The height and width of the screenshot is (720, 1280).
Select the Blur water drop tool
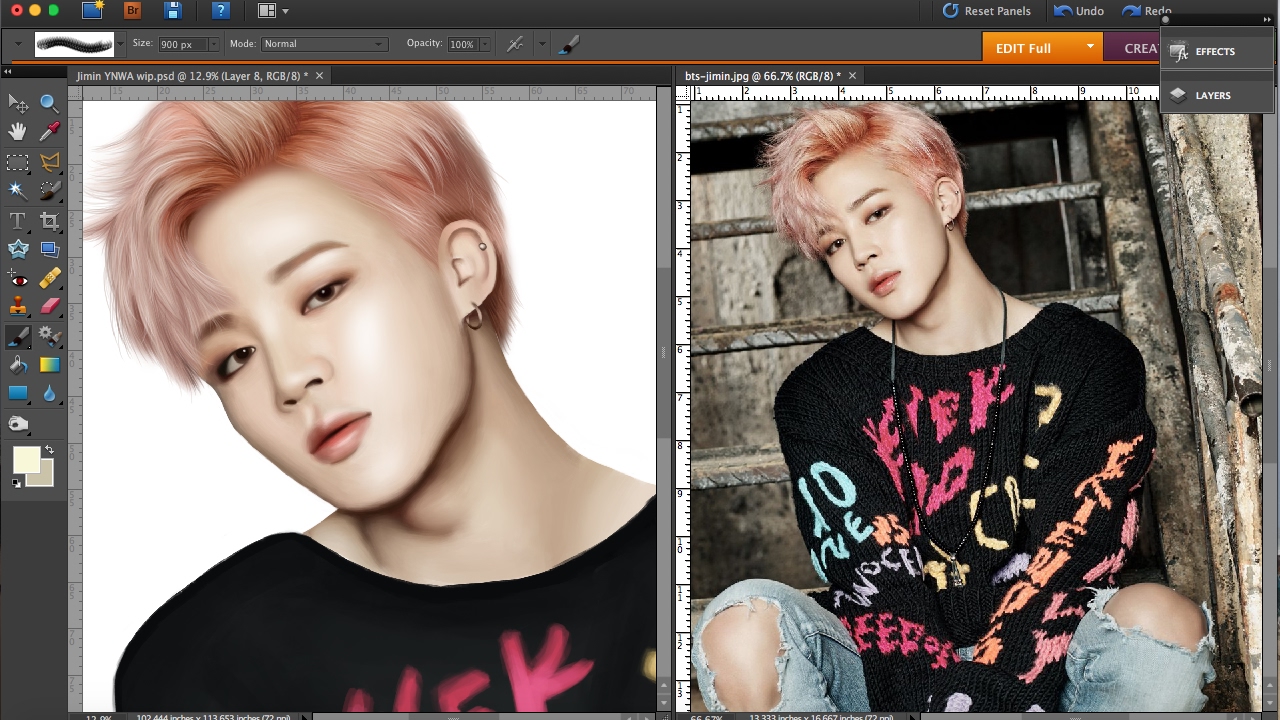[x=49, y=393]
